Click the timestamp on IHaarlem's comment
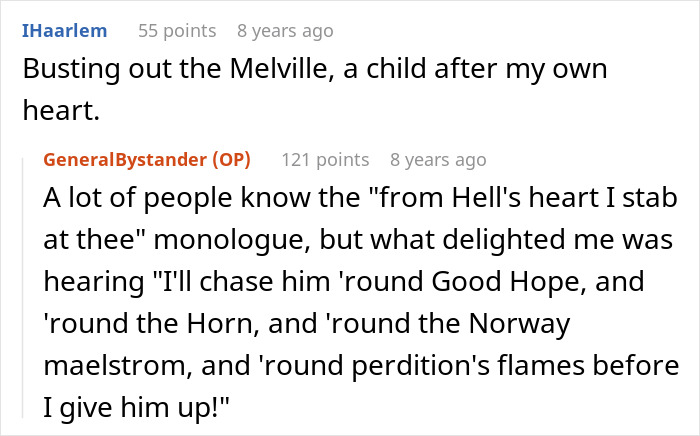 coord(285,31)
